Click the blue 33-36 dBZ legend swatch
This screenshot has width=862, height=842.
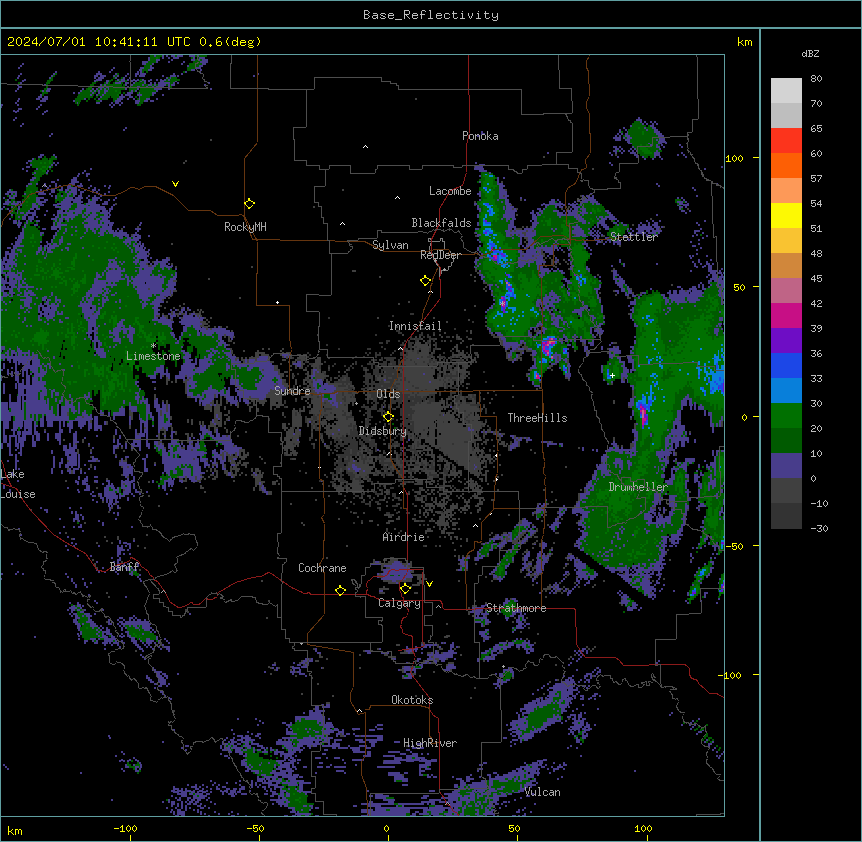(x=786, y=365)
